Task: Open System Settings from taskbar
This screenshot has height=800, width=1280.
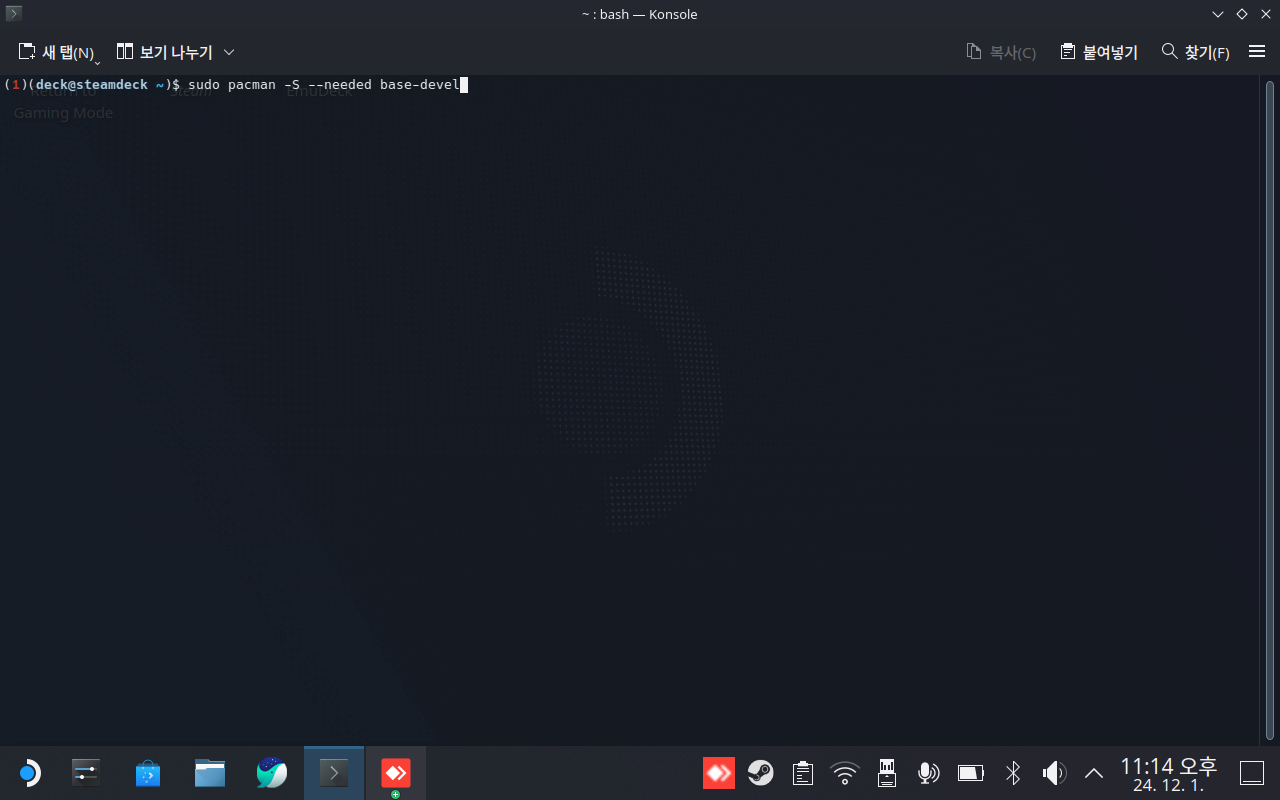Action: click(x=86, y=773)
